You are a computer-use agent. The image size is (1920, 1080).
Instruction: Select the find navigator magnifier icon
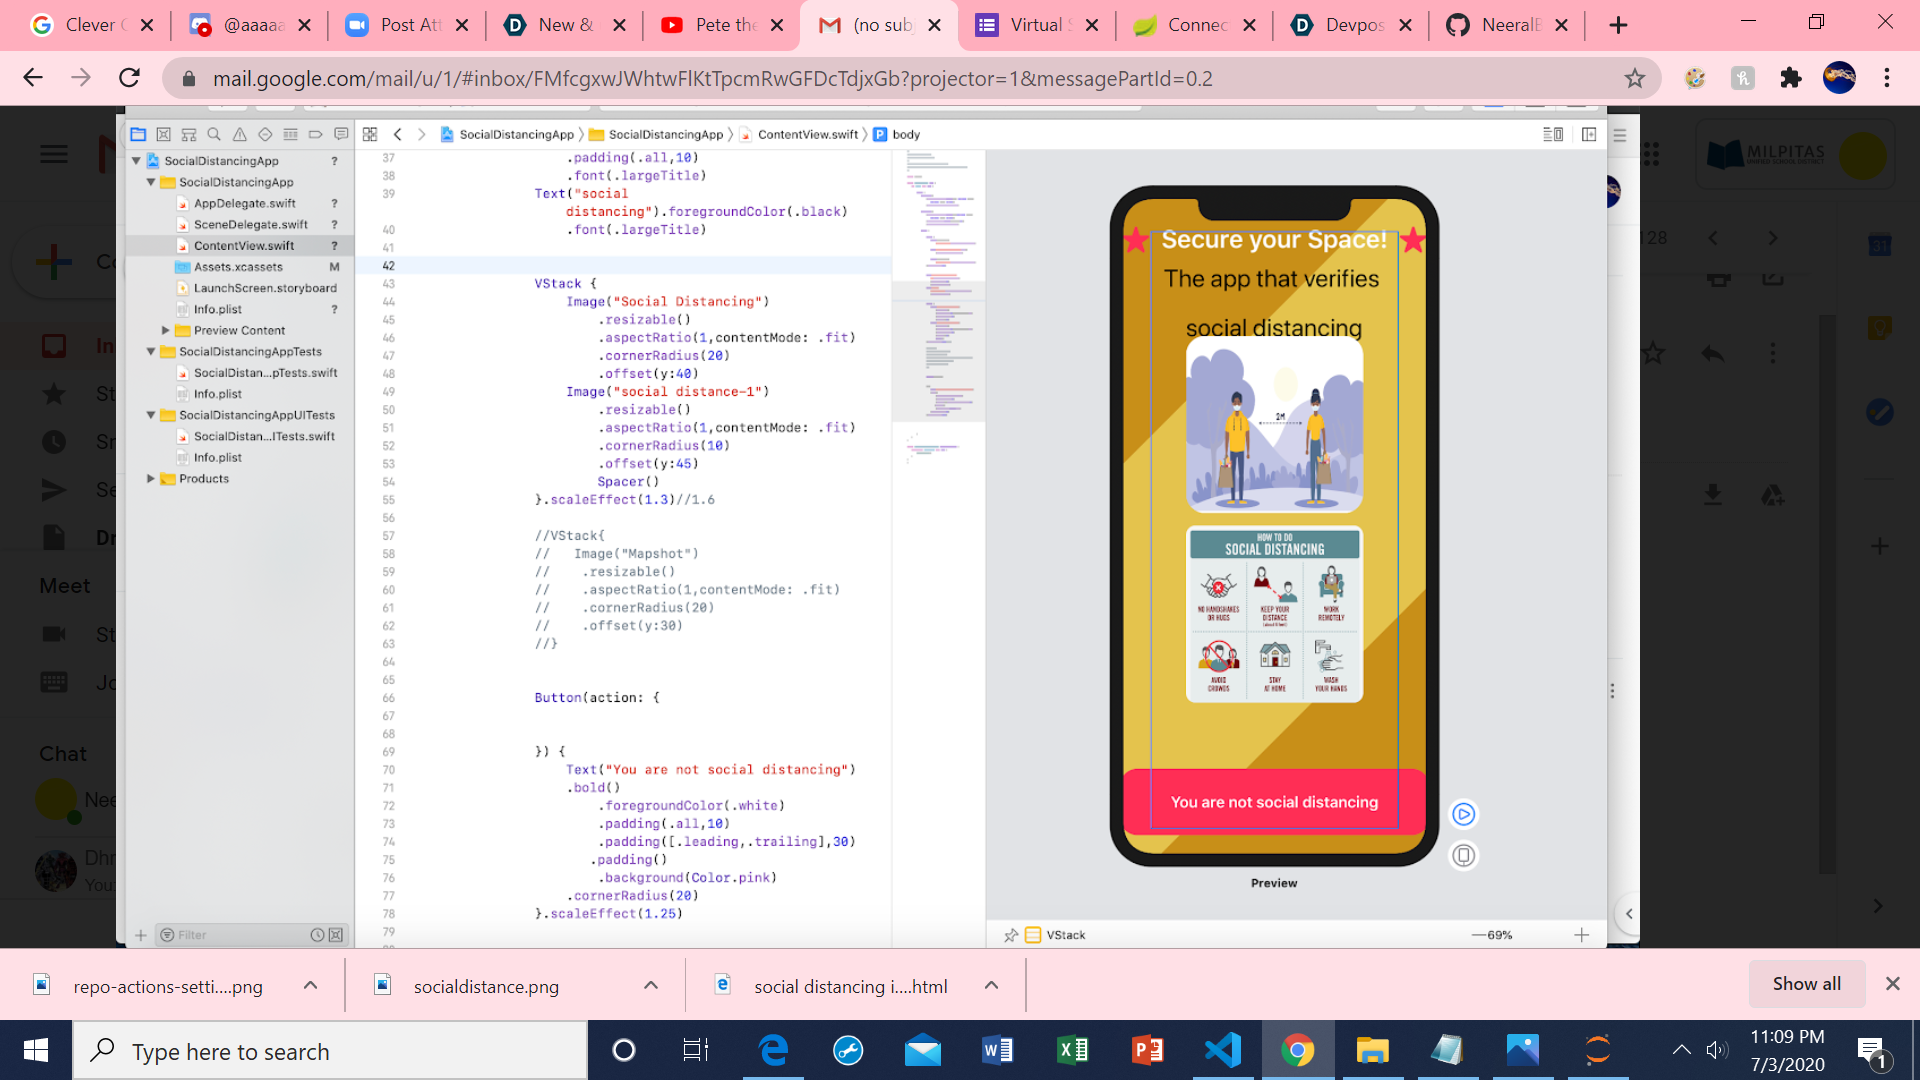214,134
